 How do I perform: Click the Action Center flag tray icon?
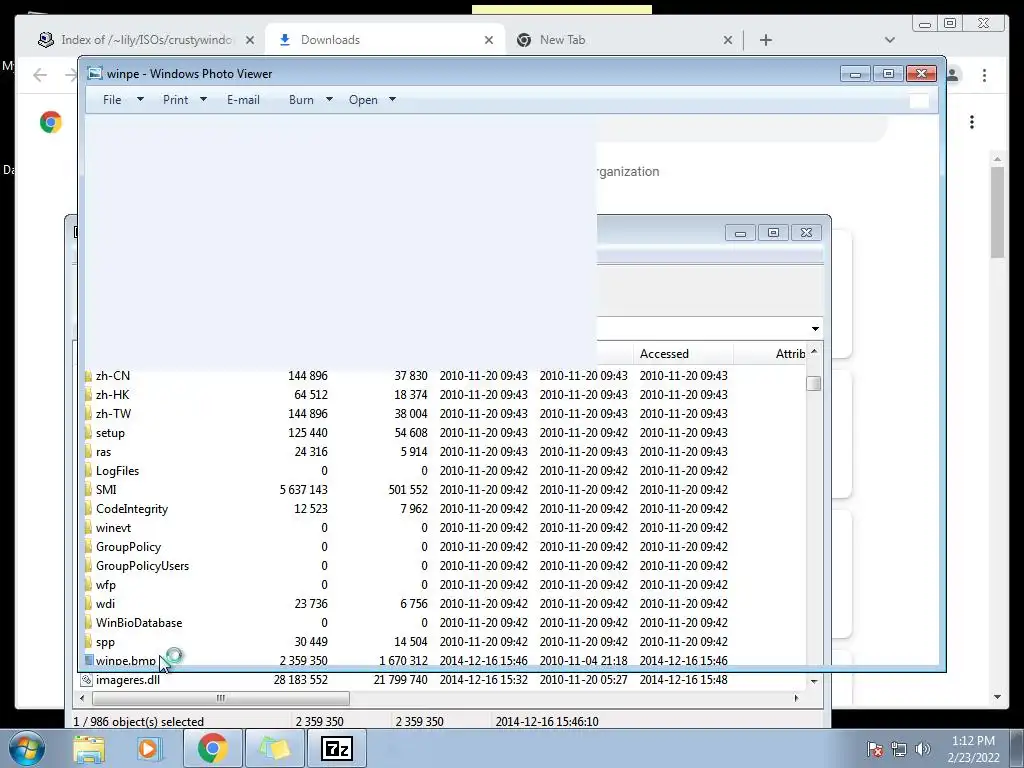874,749
